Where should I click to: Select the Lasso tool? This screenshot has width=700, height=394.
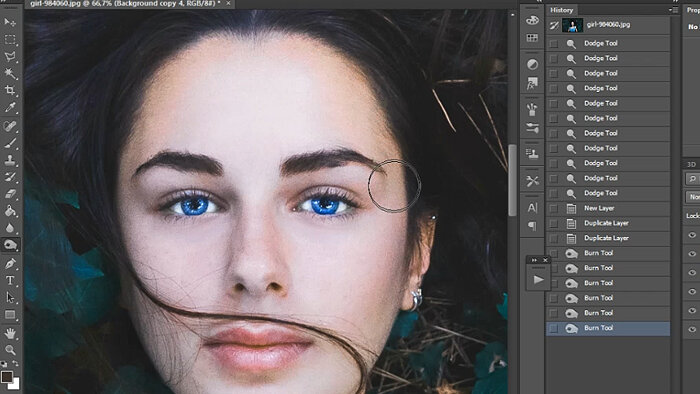[10, 56]
